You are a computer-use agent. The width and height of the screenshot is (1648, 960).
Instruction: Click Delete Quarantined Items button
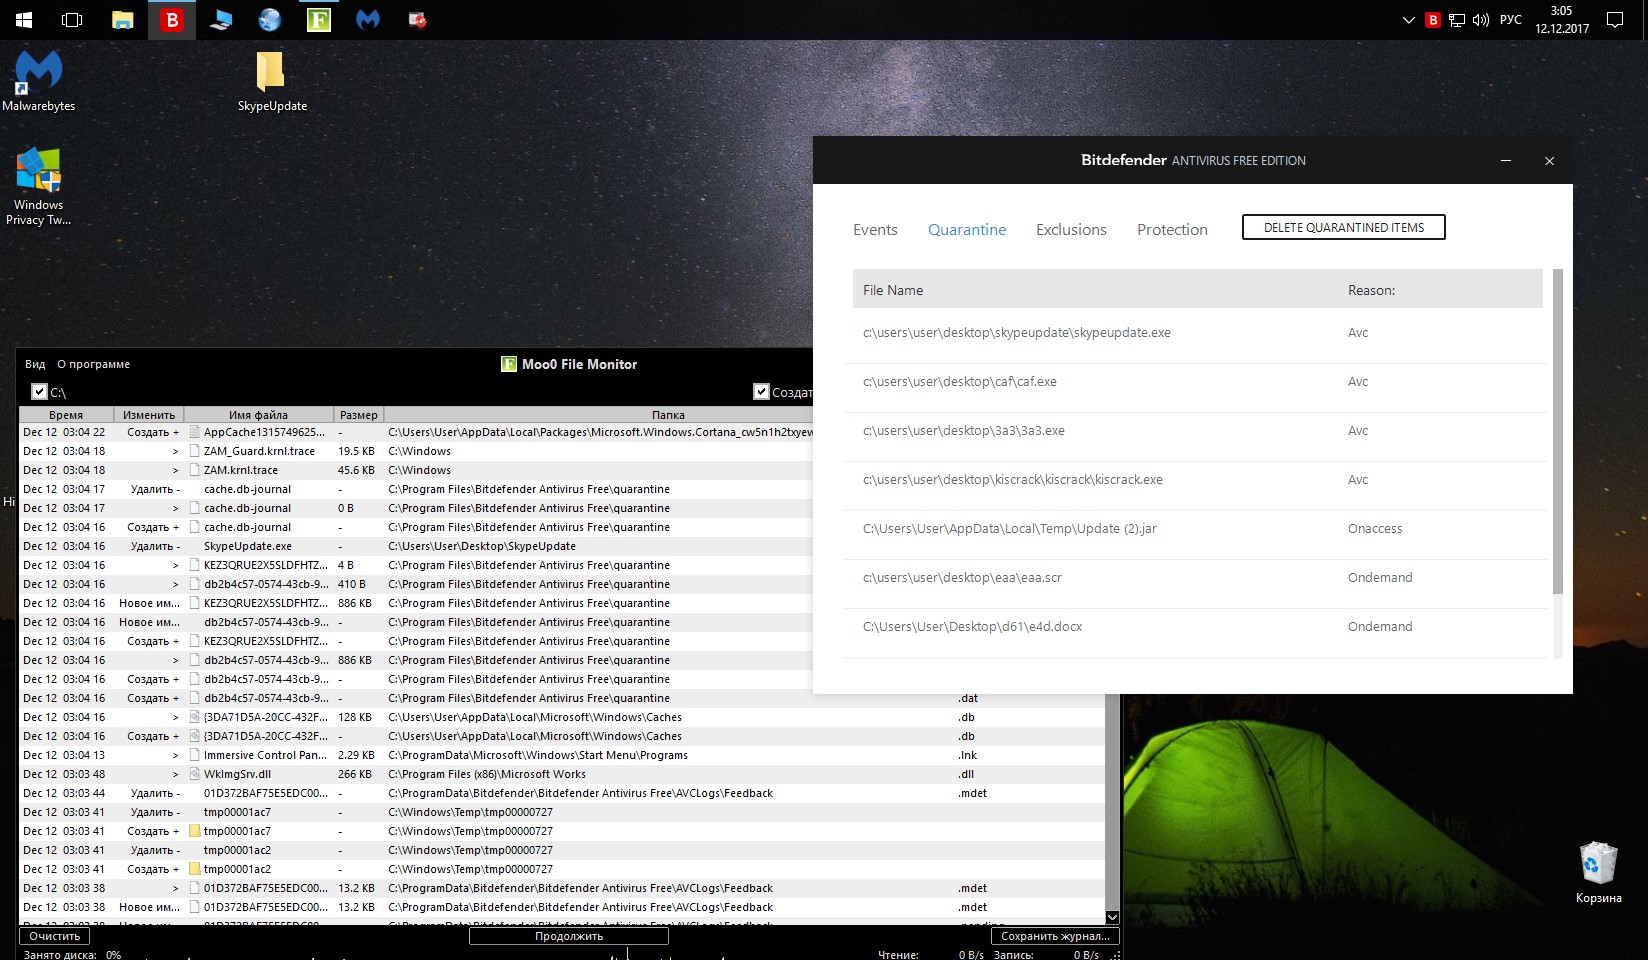pyautogui.click(x=1343, y=228)
